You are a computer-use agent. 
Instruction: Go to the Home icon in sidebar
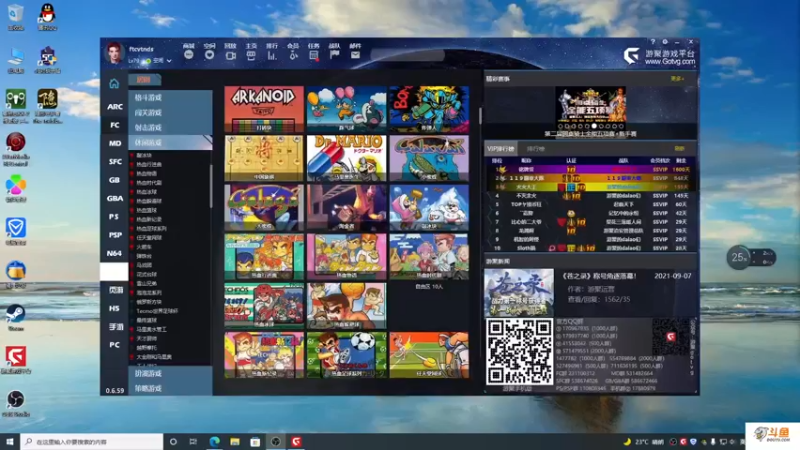pos(114,83)
